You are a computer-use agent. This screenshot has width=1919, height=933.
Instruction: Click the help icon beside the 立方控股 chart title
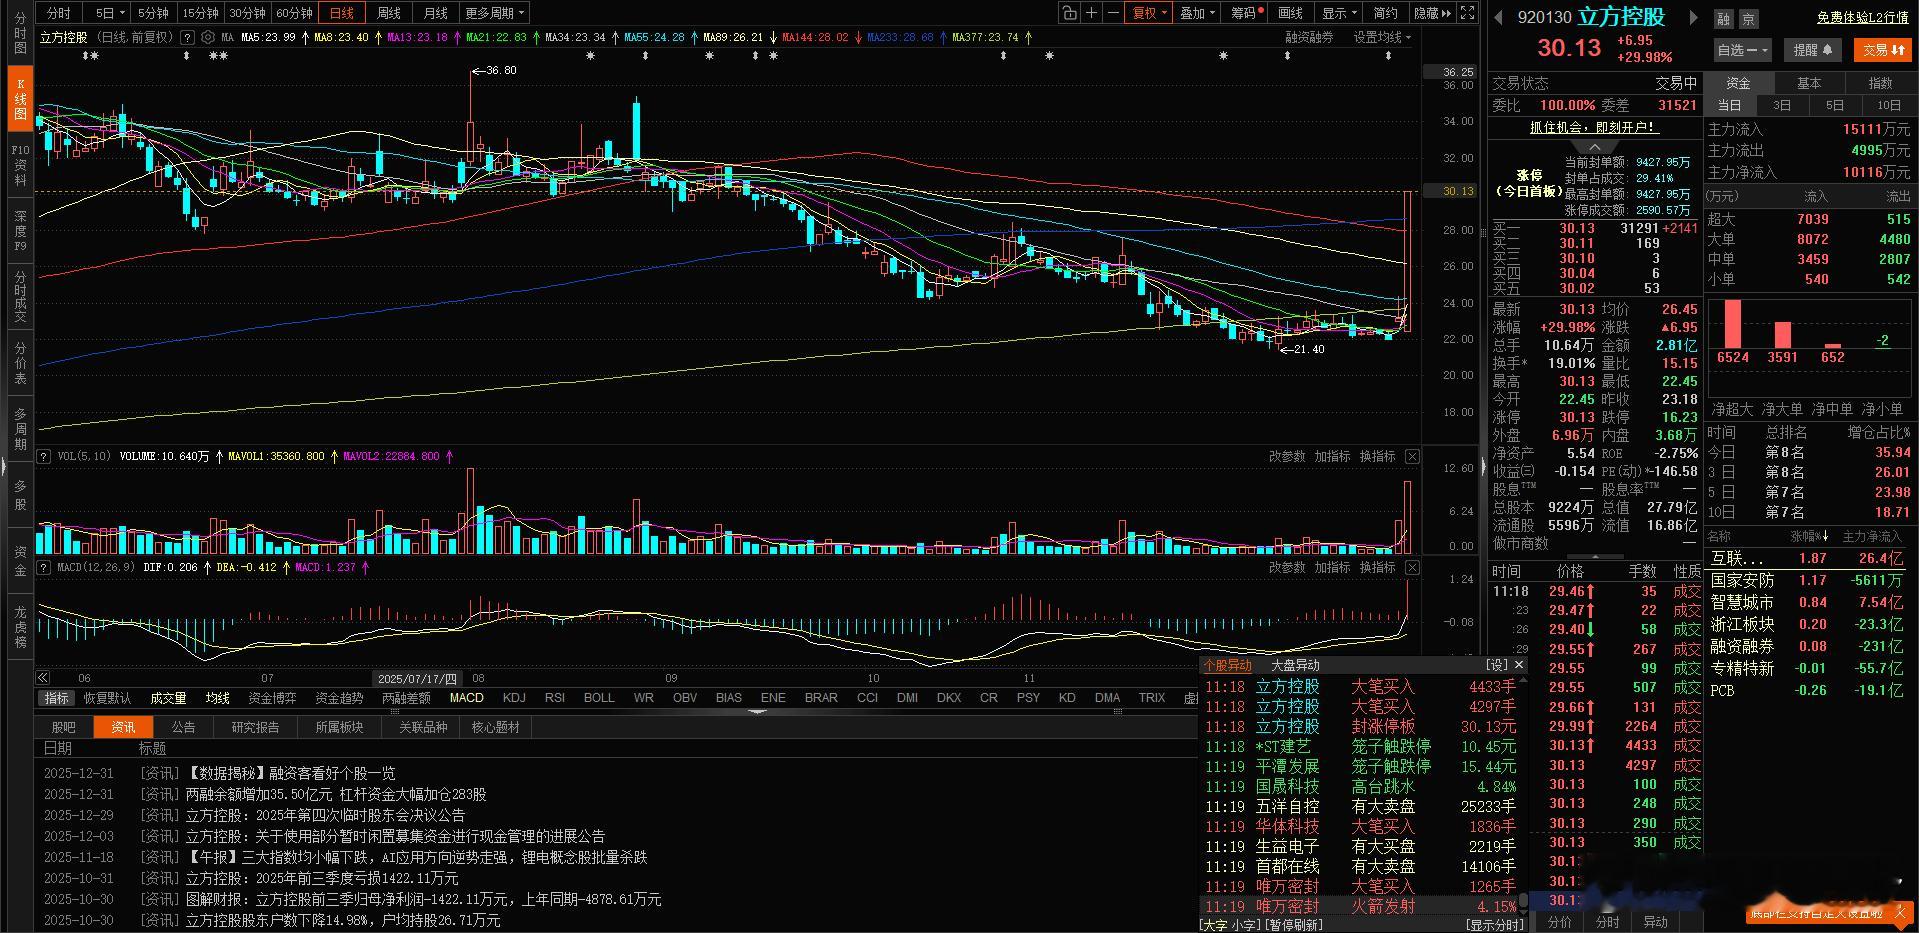click(x=187, y=37)
